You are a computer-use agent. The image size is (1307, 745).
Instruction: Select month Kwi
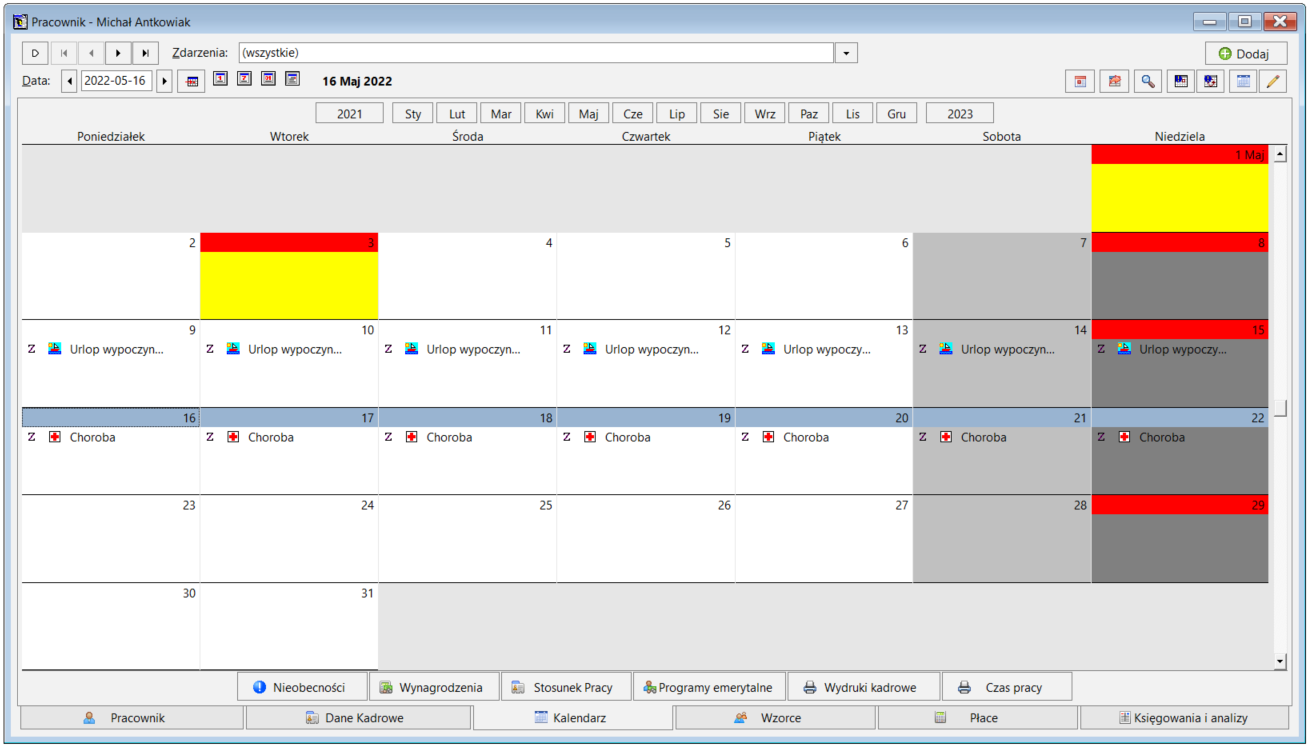point(545,114)
